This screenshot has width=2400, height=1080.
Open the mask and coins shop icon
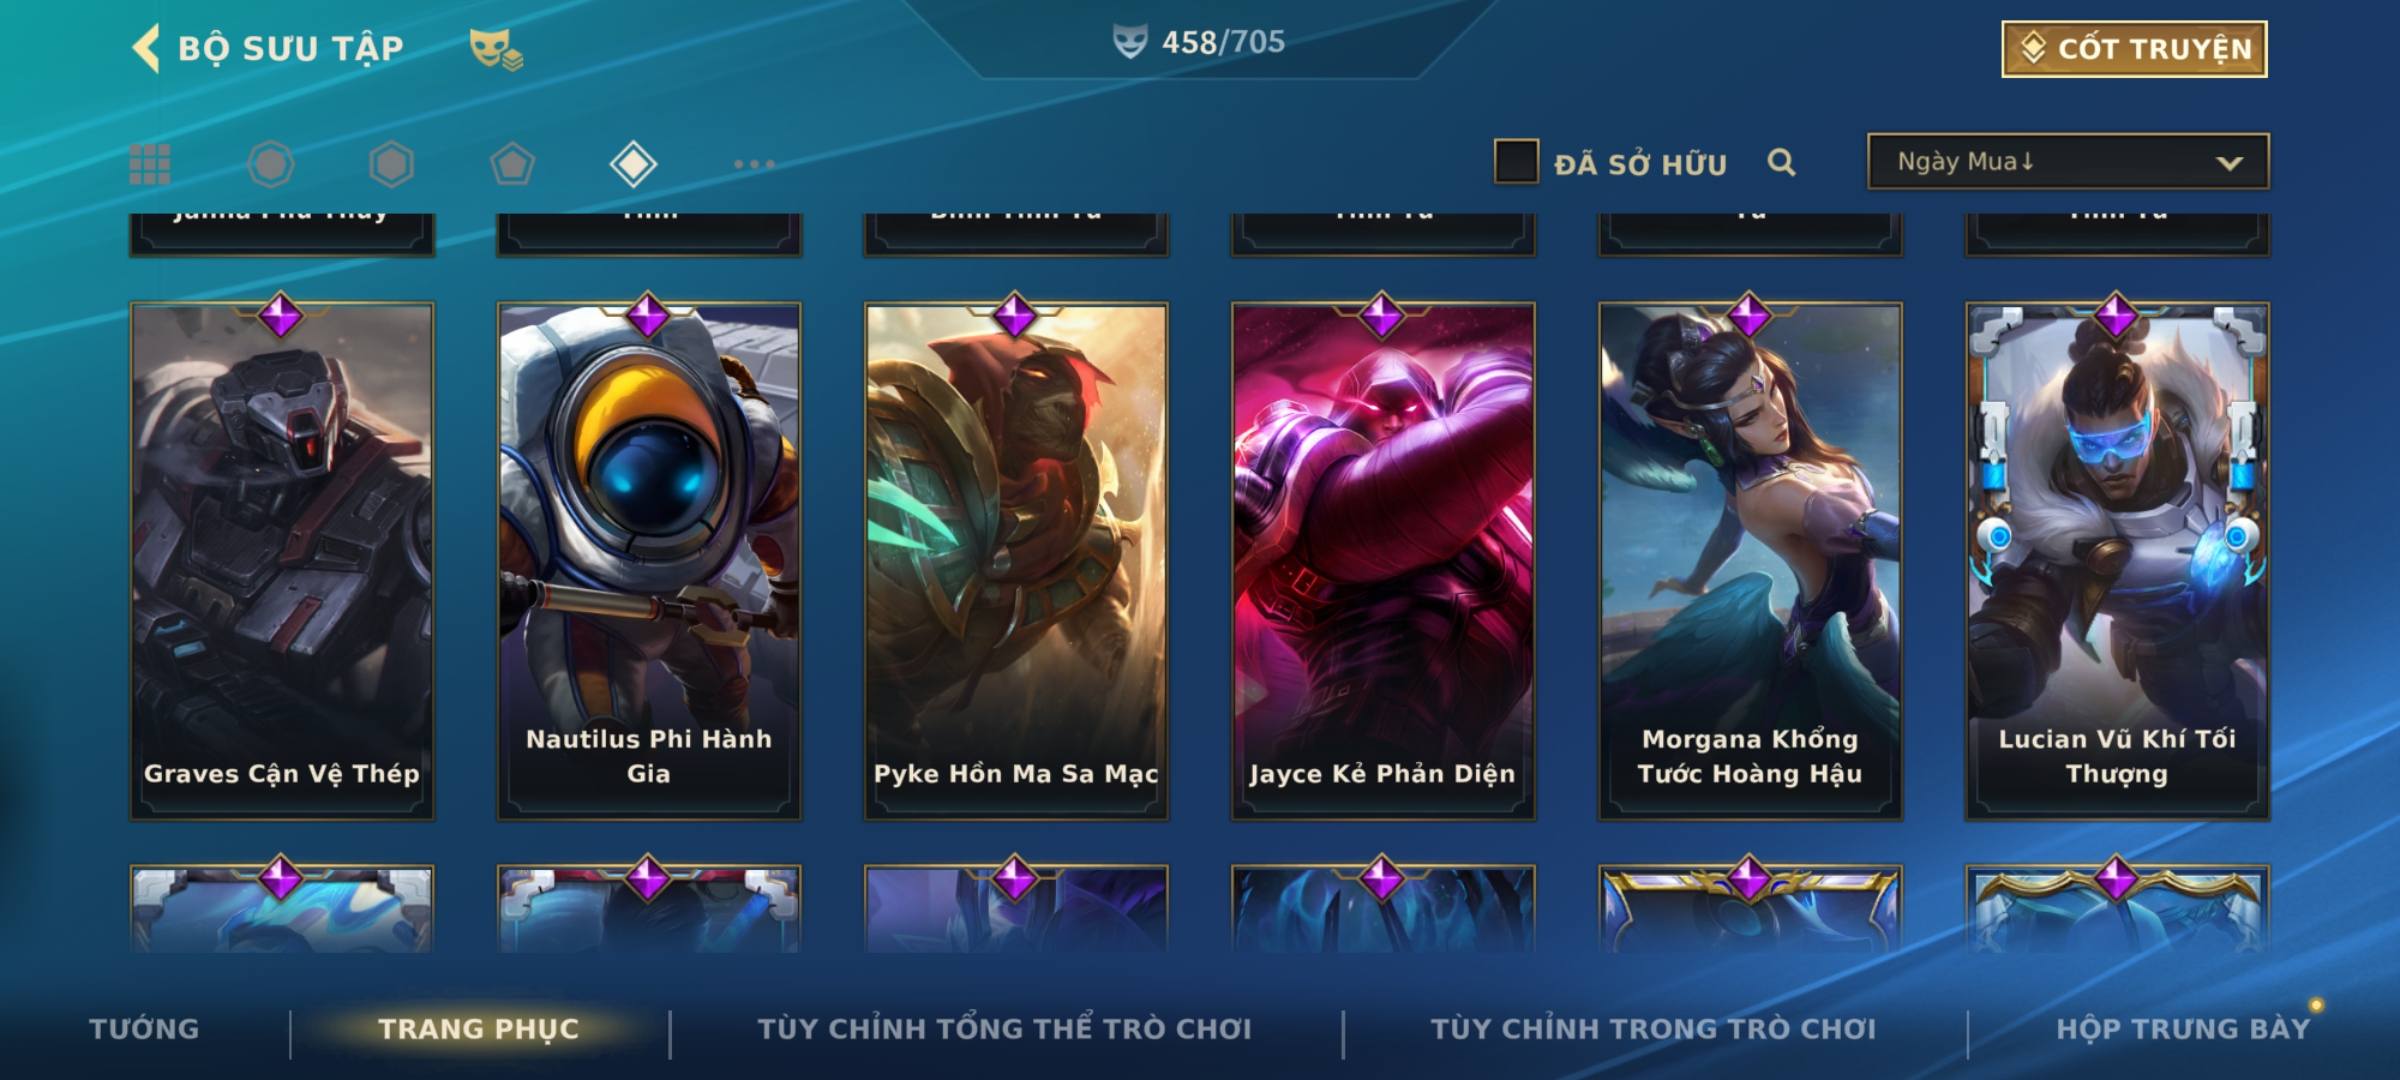[x=496, y=49]
